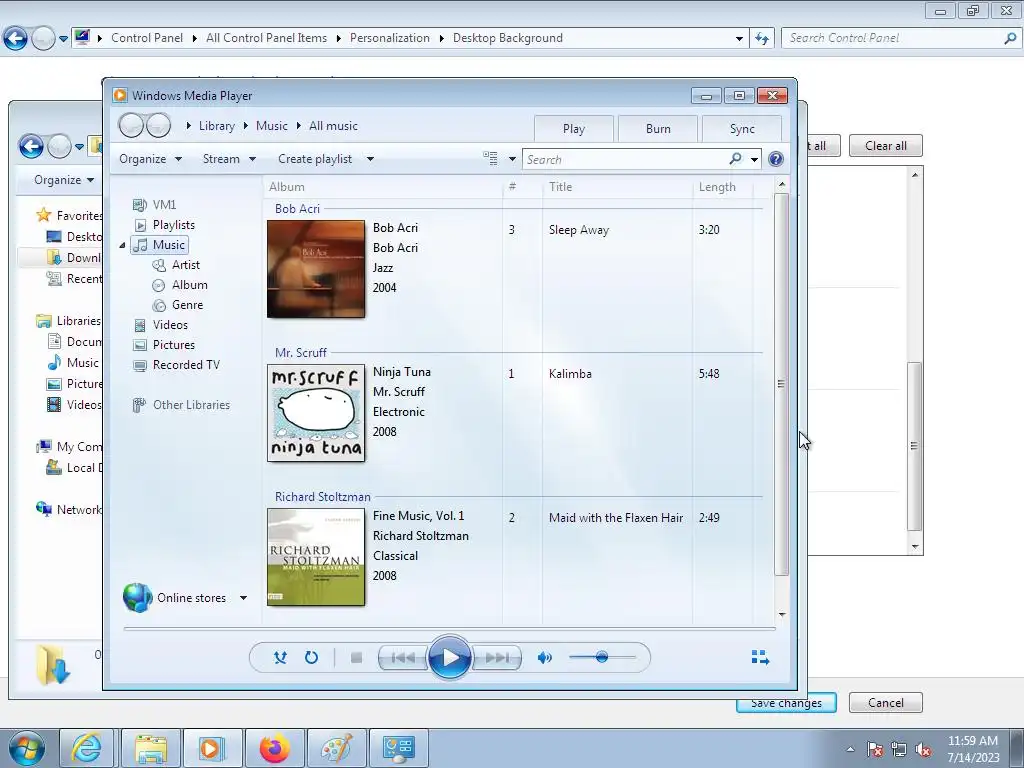Screen dimensions: 1024x768
Task: Skip to next track button
Action: click(x=496, y=658)
